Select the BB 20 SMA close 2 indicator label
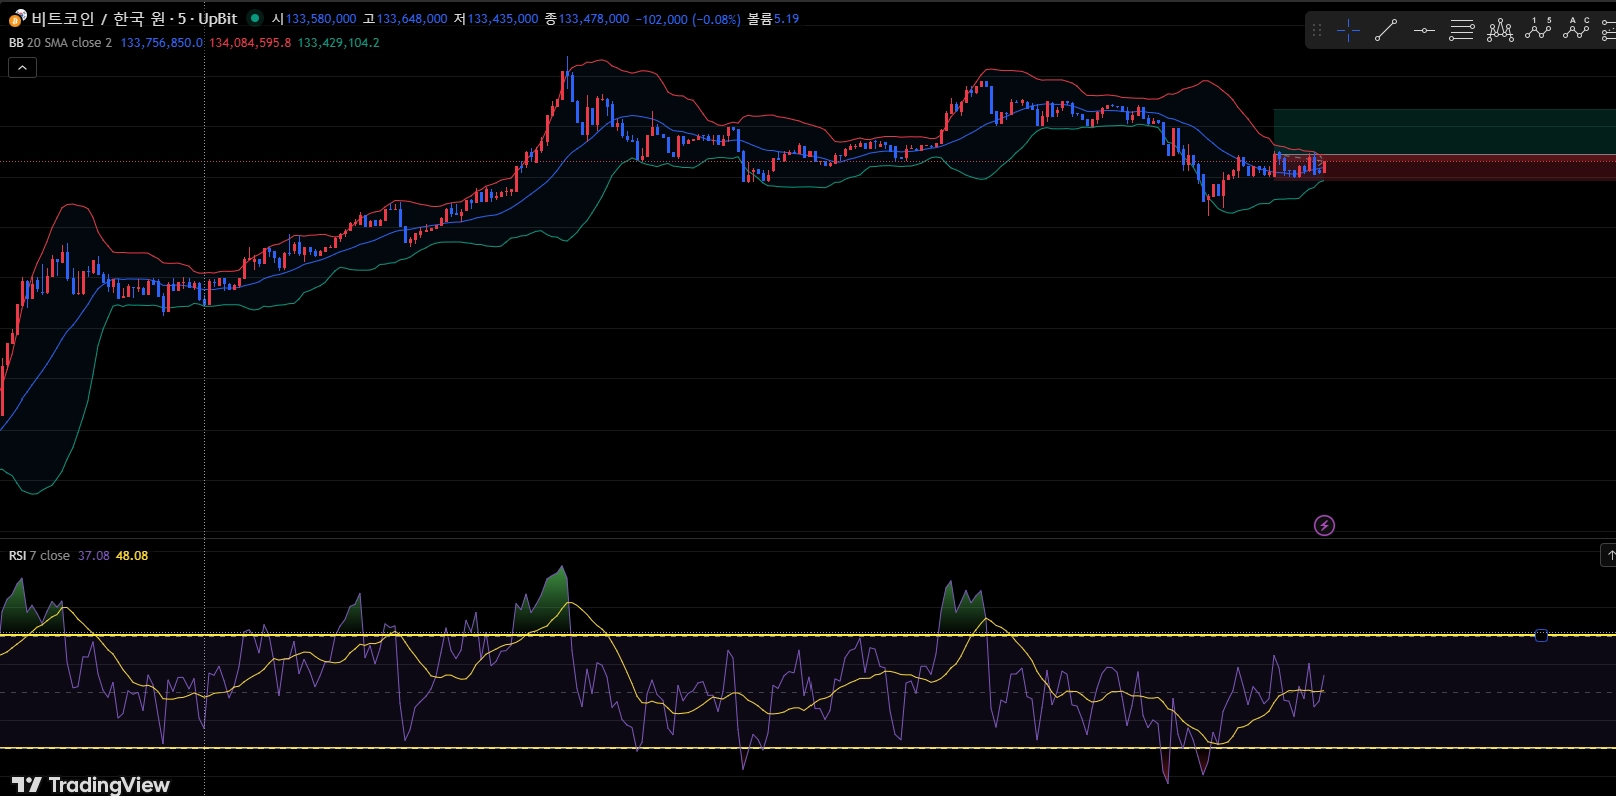The height and width of the screenshot is (796, 1616). pos(60,43)
